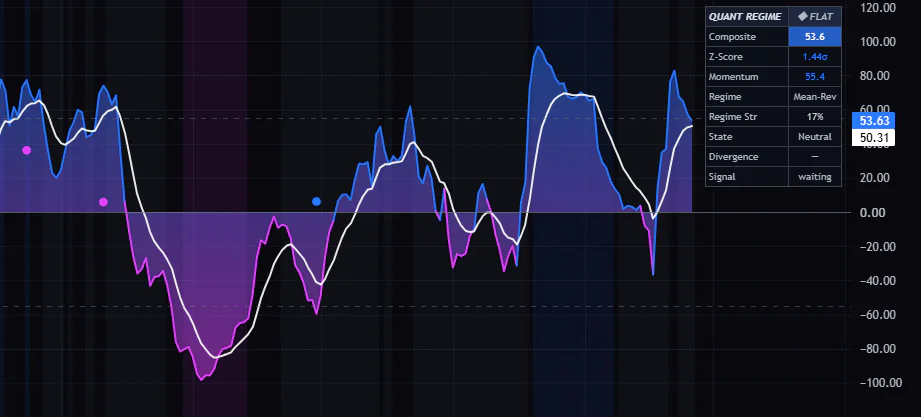Click the magenta signal dot just above the zero line

[103, 202]
